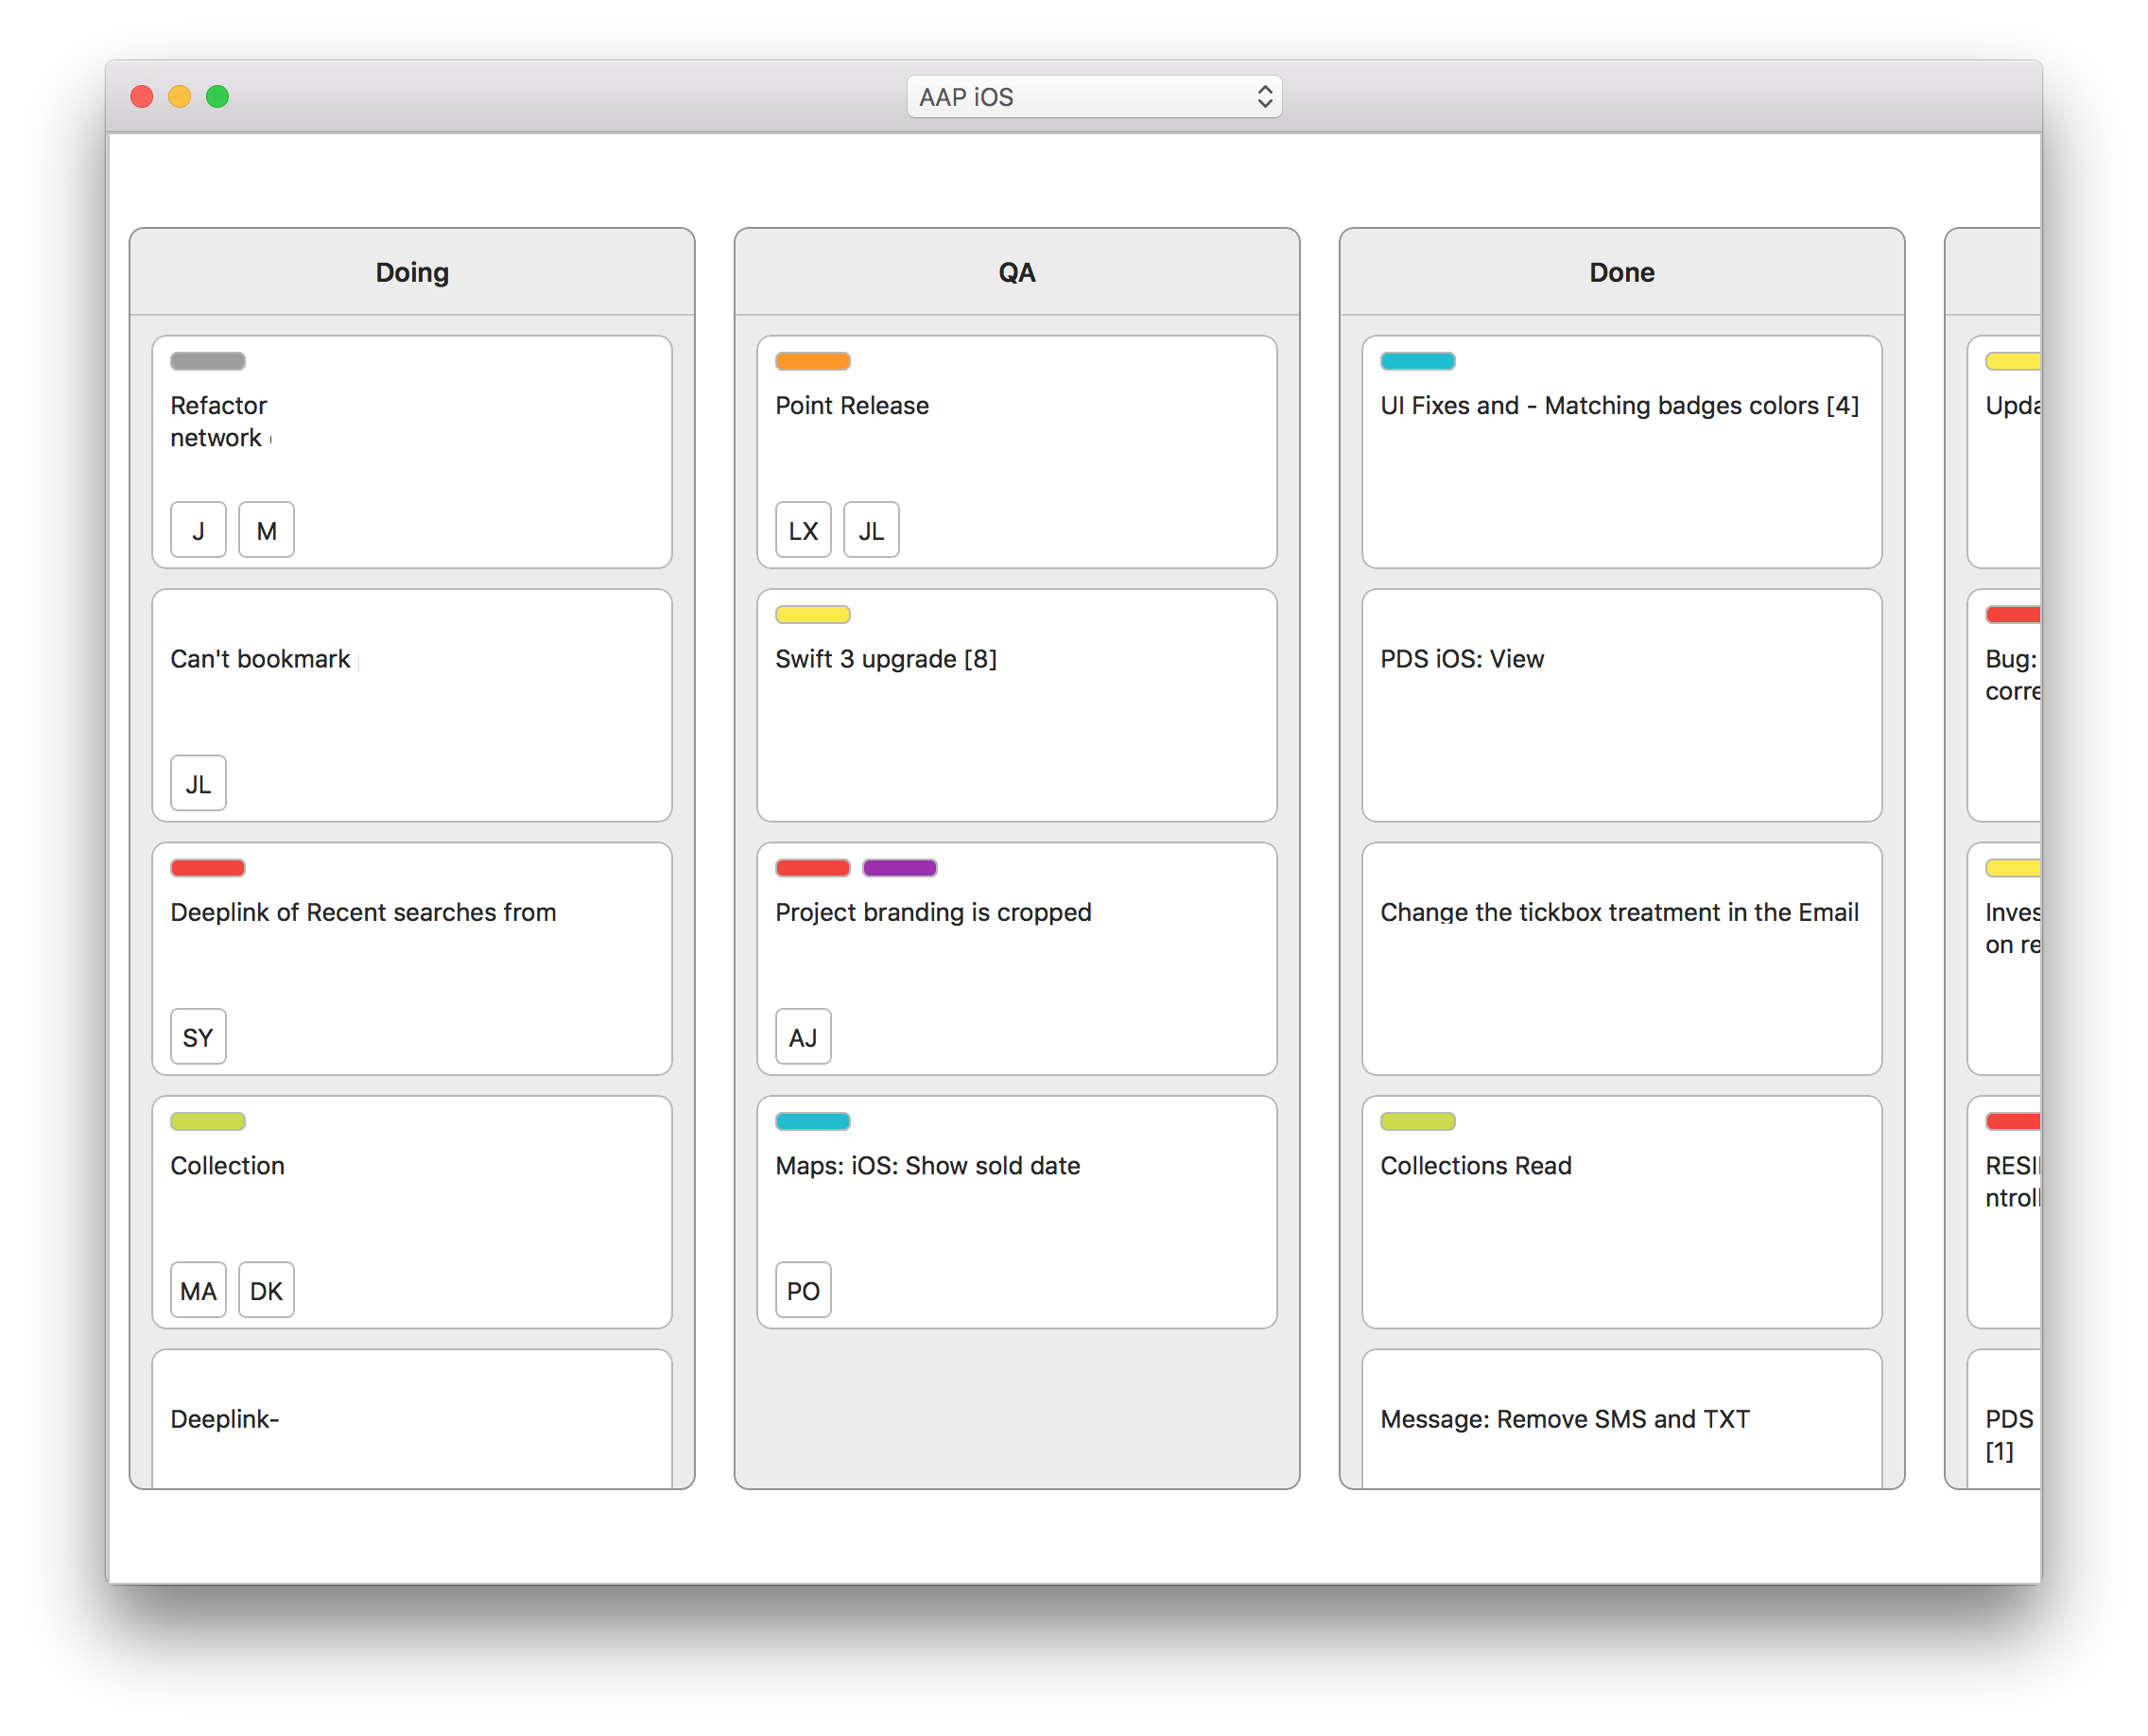Click the PO badge on Maps iOS card
This screenshot has width=2148, height=1736.
[803, 1290]
